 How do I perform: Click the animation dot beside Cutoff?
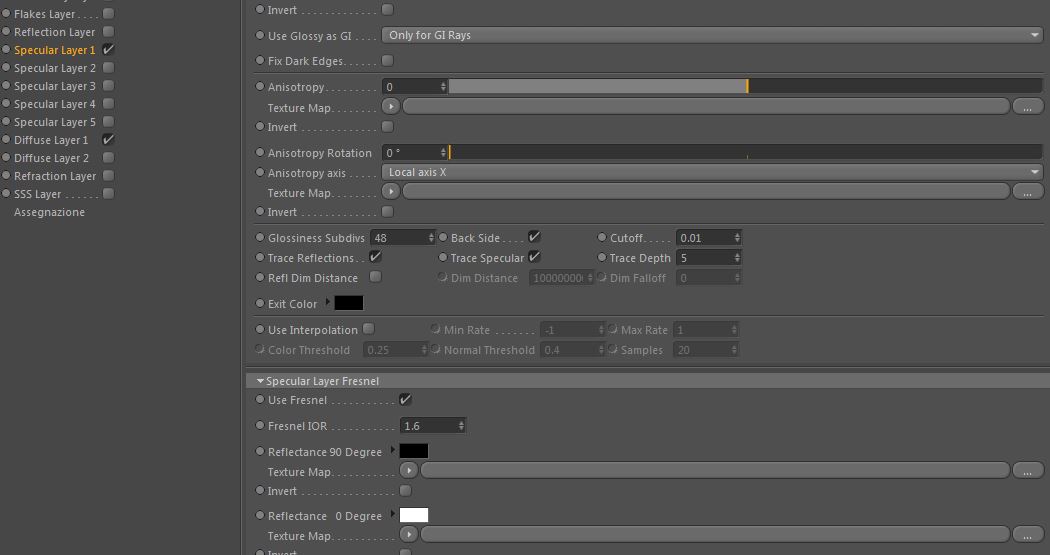coord(601,237)
